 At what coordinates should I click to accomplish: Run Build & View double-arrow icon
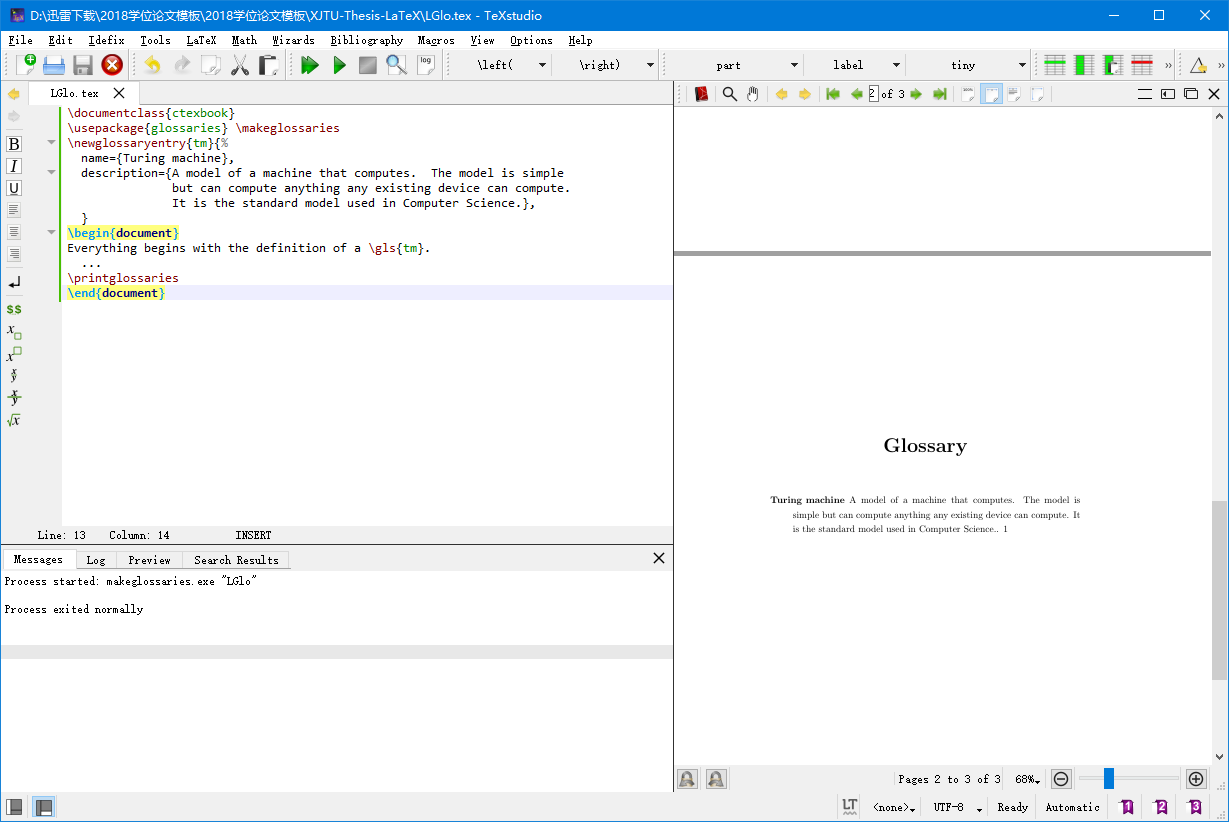click(x=310, y=65)
